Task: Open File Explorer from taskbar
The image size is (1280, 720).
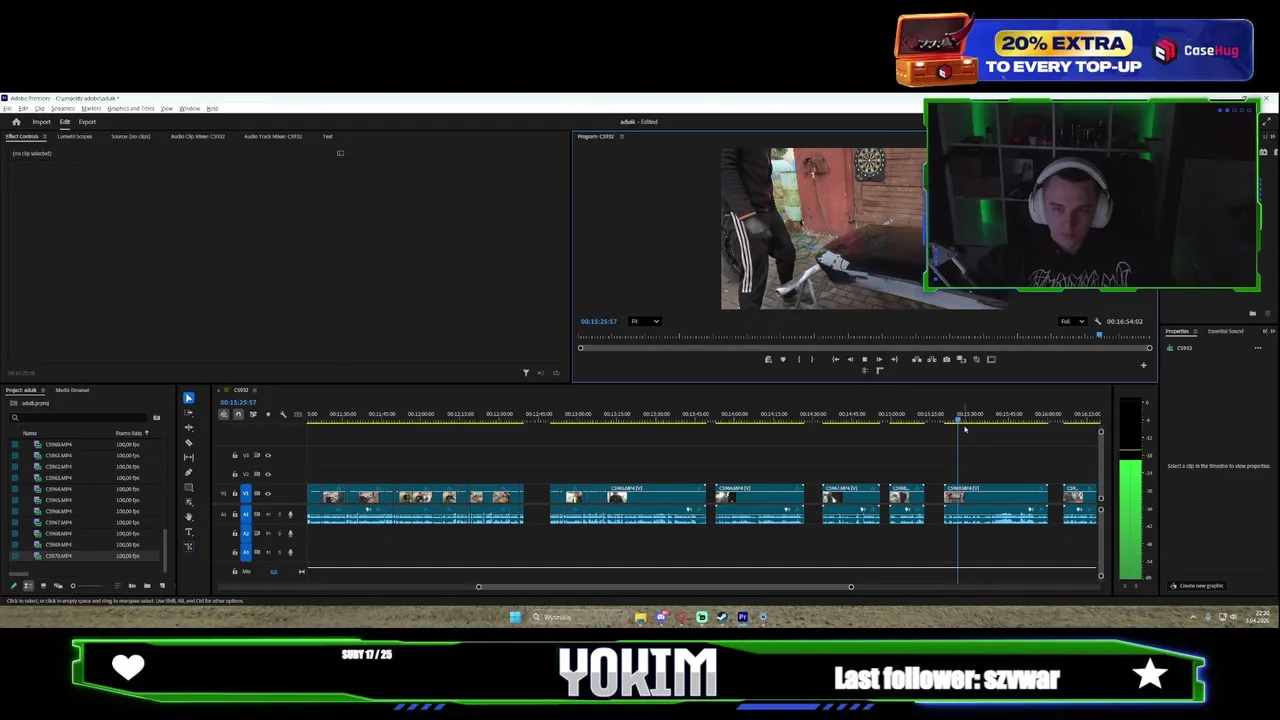Action: (x=640, y=617)
